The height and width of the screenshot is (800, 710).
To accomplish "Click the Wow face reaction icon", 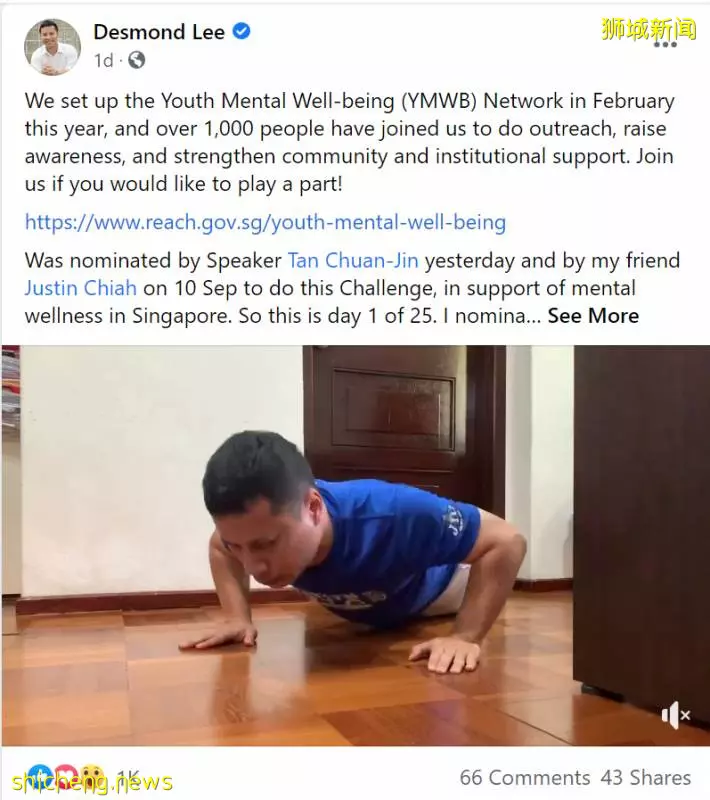I will click(x=92, y=777).
